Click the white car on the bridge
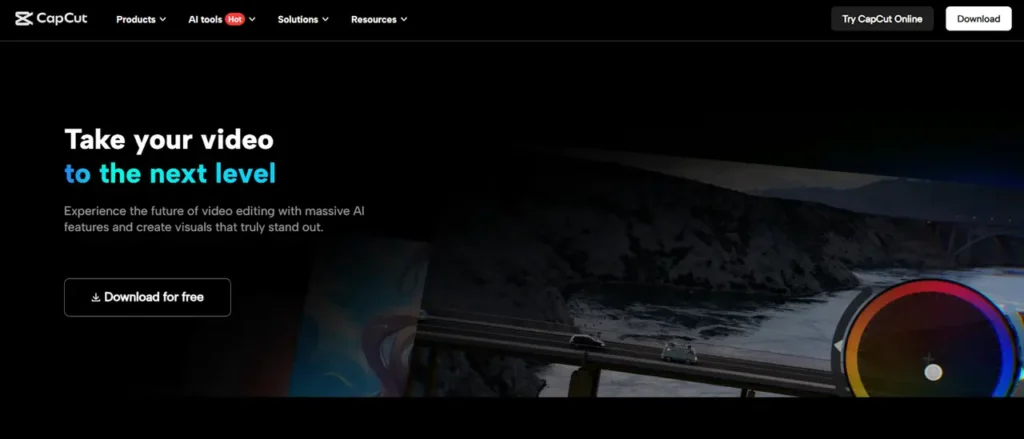Image resolution: width=1024 pixels, height=439 pixels. coord(678,352)
